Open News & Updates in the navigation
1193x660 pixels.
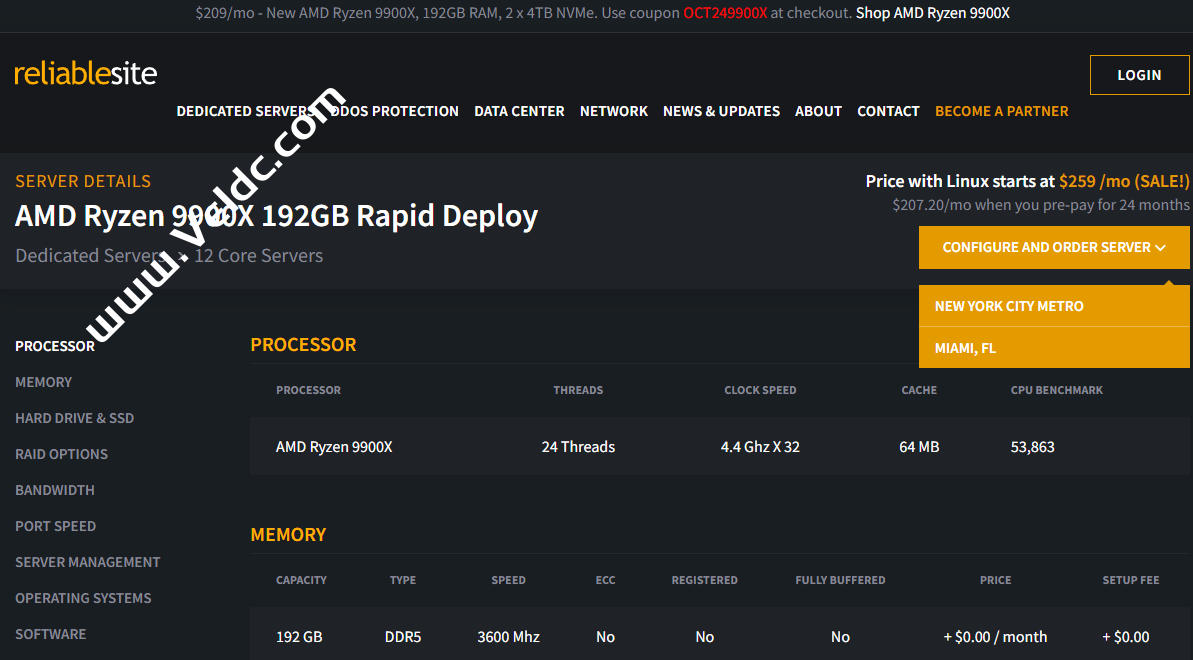coord(721,111)
